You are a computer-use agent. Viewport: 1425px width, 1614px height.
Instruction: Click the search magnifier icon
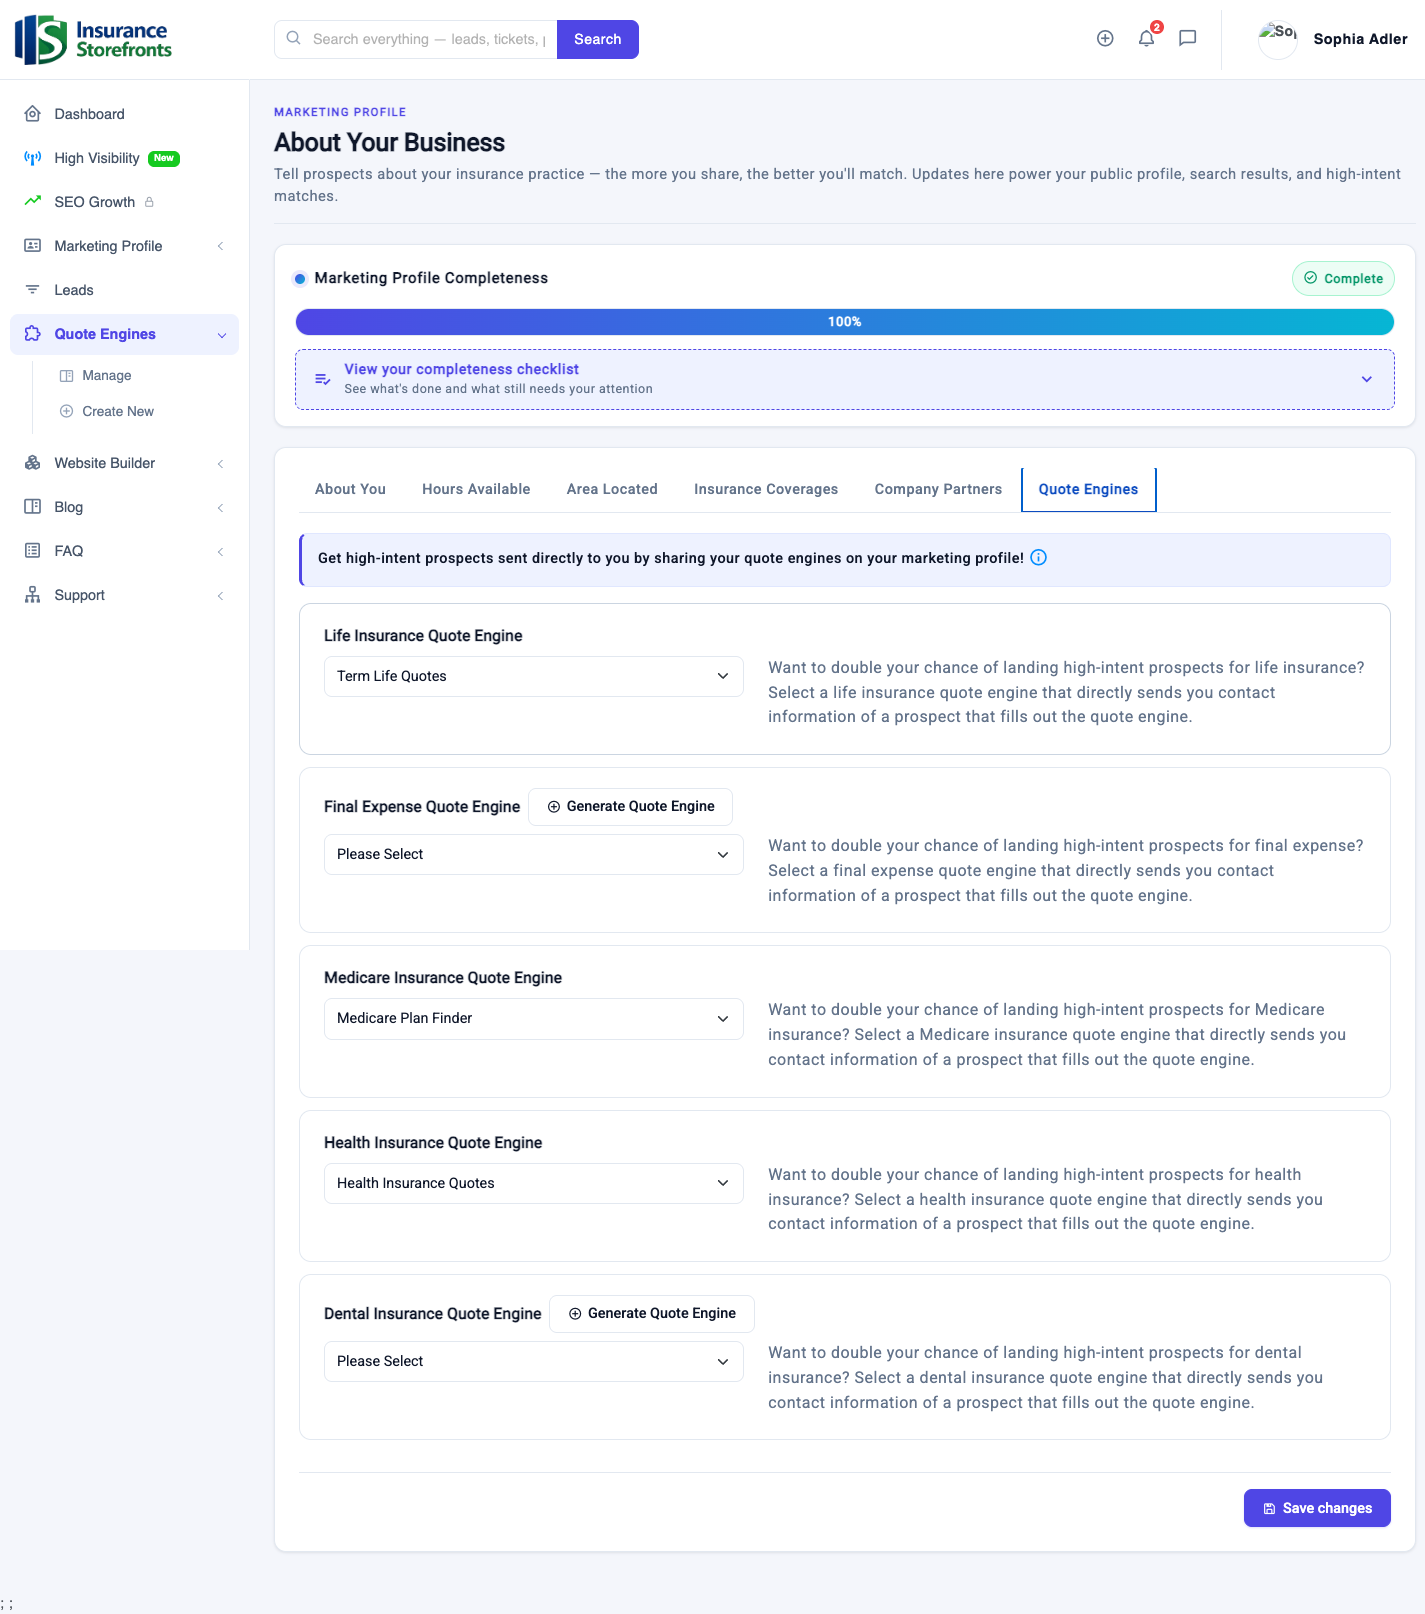click(294, 38)
